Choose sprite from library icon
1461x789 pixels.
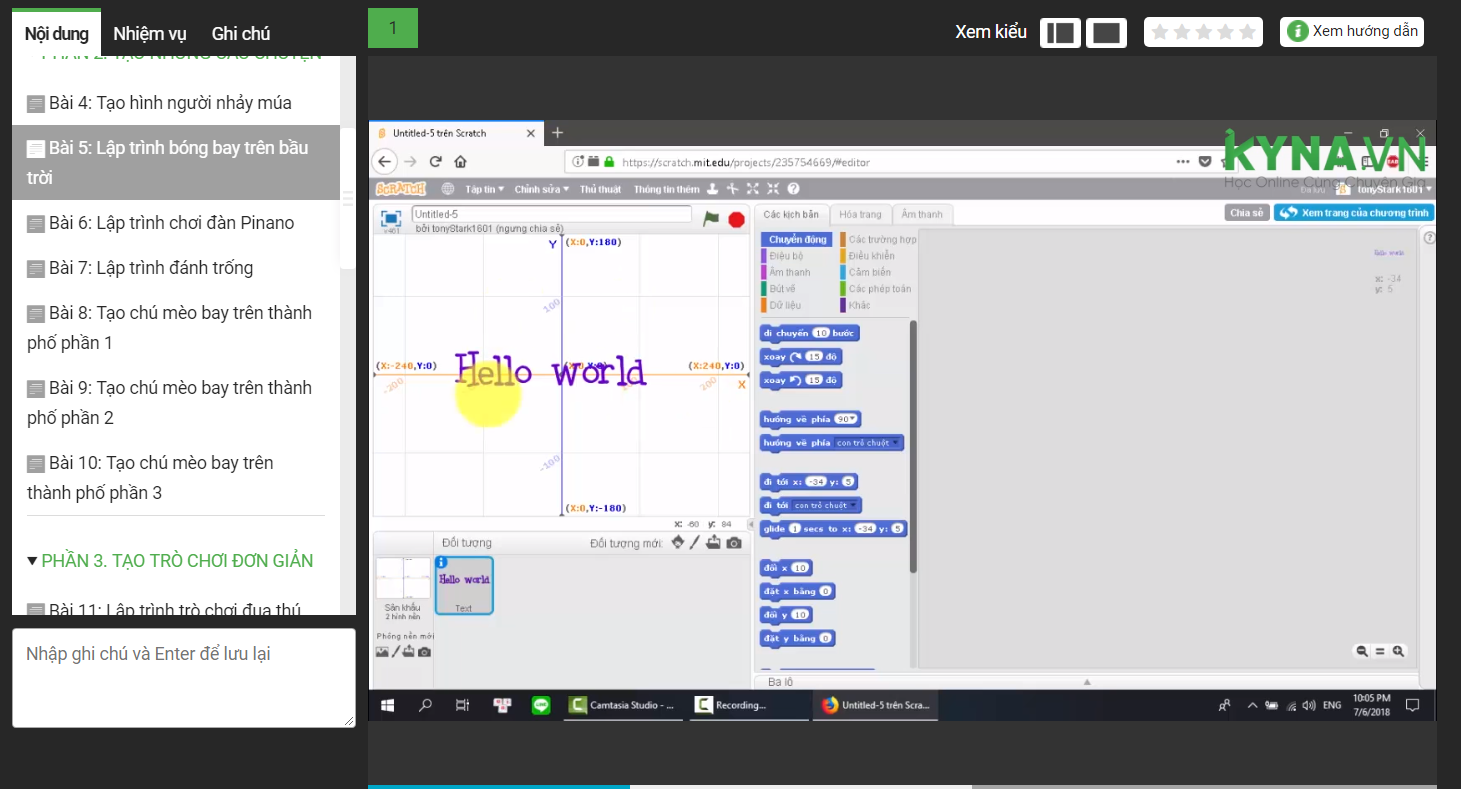pyautogui.click(x=677, y=543)
